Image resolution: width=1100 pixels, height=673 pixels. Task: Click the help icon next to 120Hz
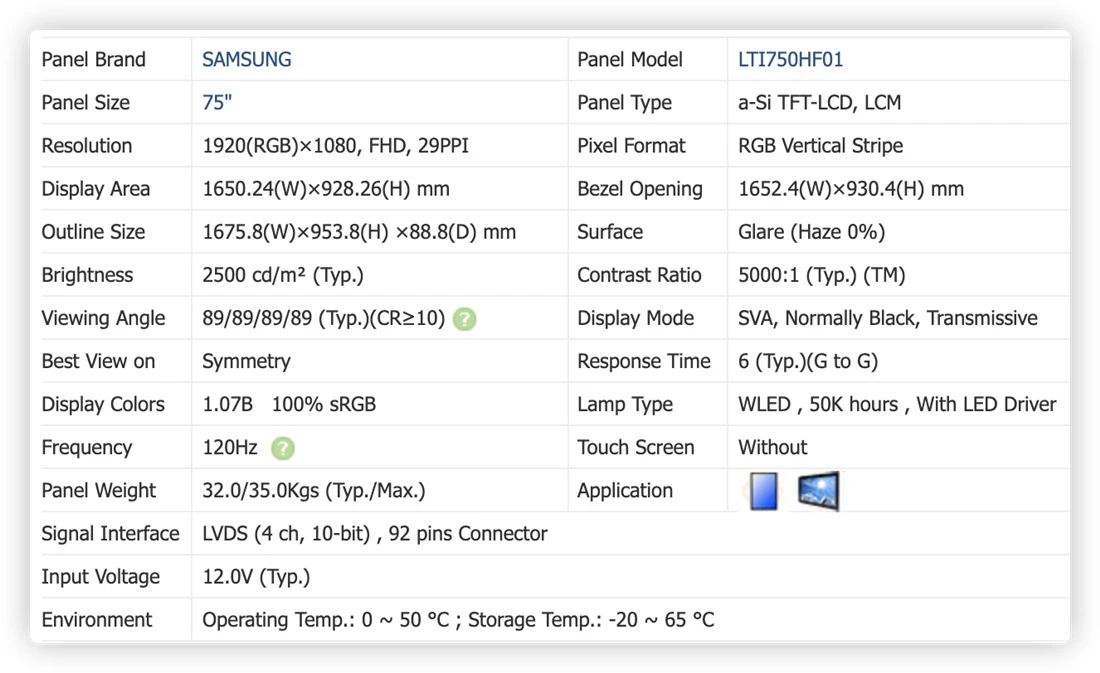(283, 448)
